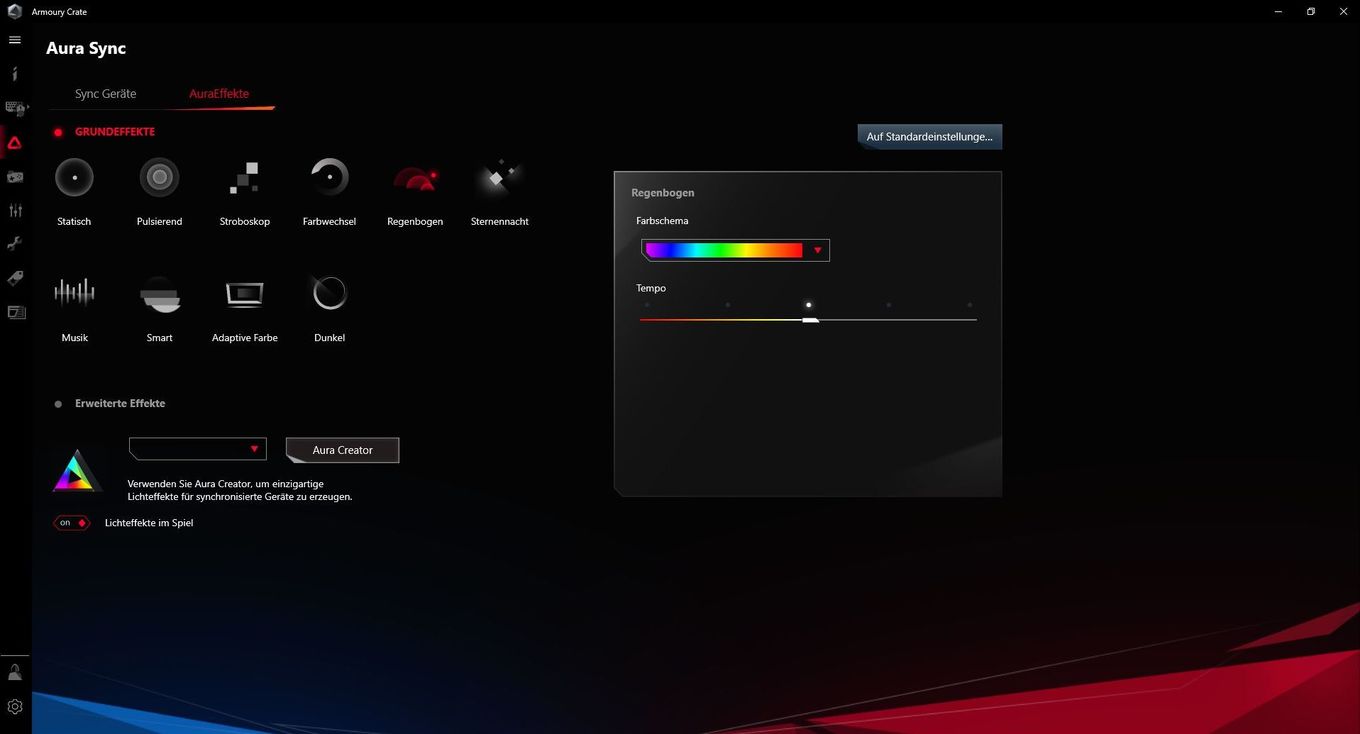The width and height of the screenshot is (1360, 734).
Task: Open the hamburger navigation menu
Action: [x=15, y=40]
